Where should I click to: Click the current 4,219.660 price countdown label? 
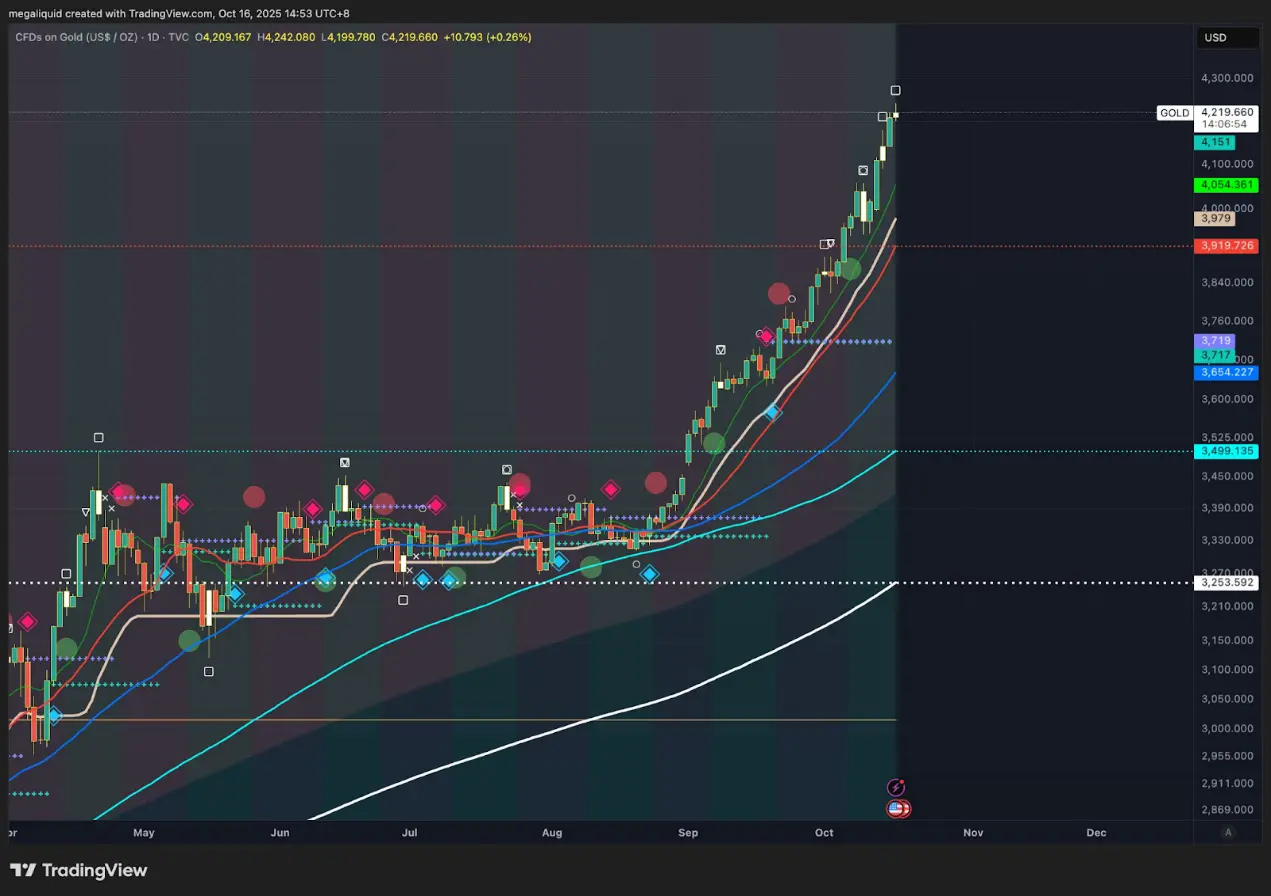(1226, 118)
